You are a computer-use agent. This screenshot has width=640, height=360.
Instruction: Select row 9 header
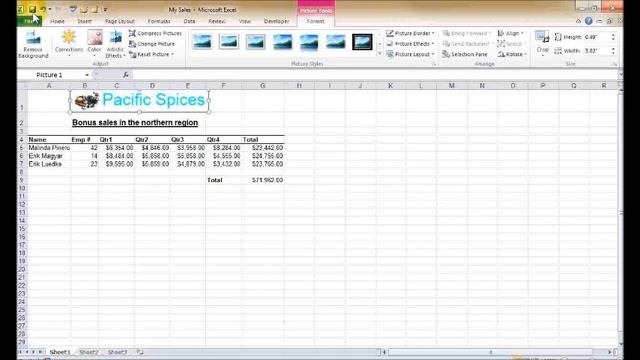click(22, 180)
